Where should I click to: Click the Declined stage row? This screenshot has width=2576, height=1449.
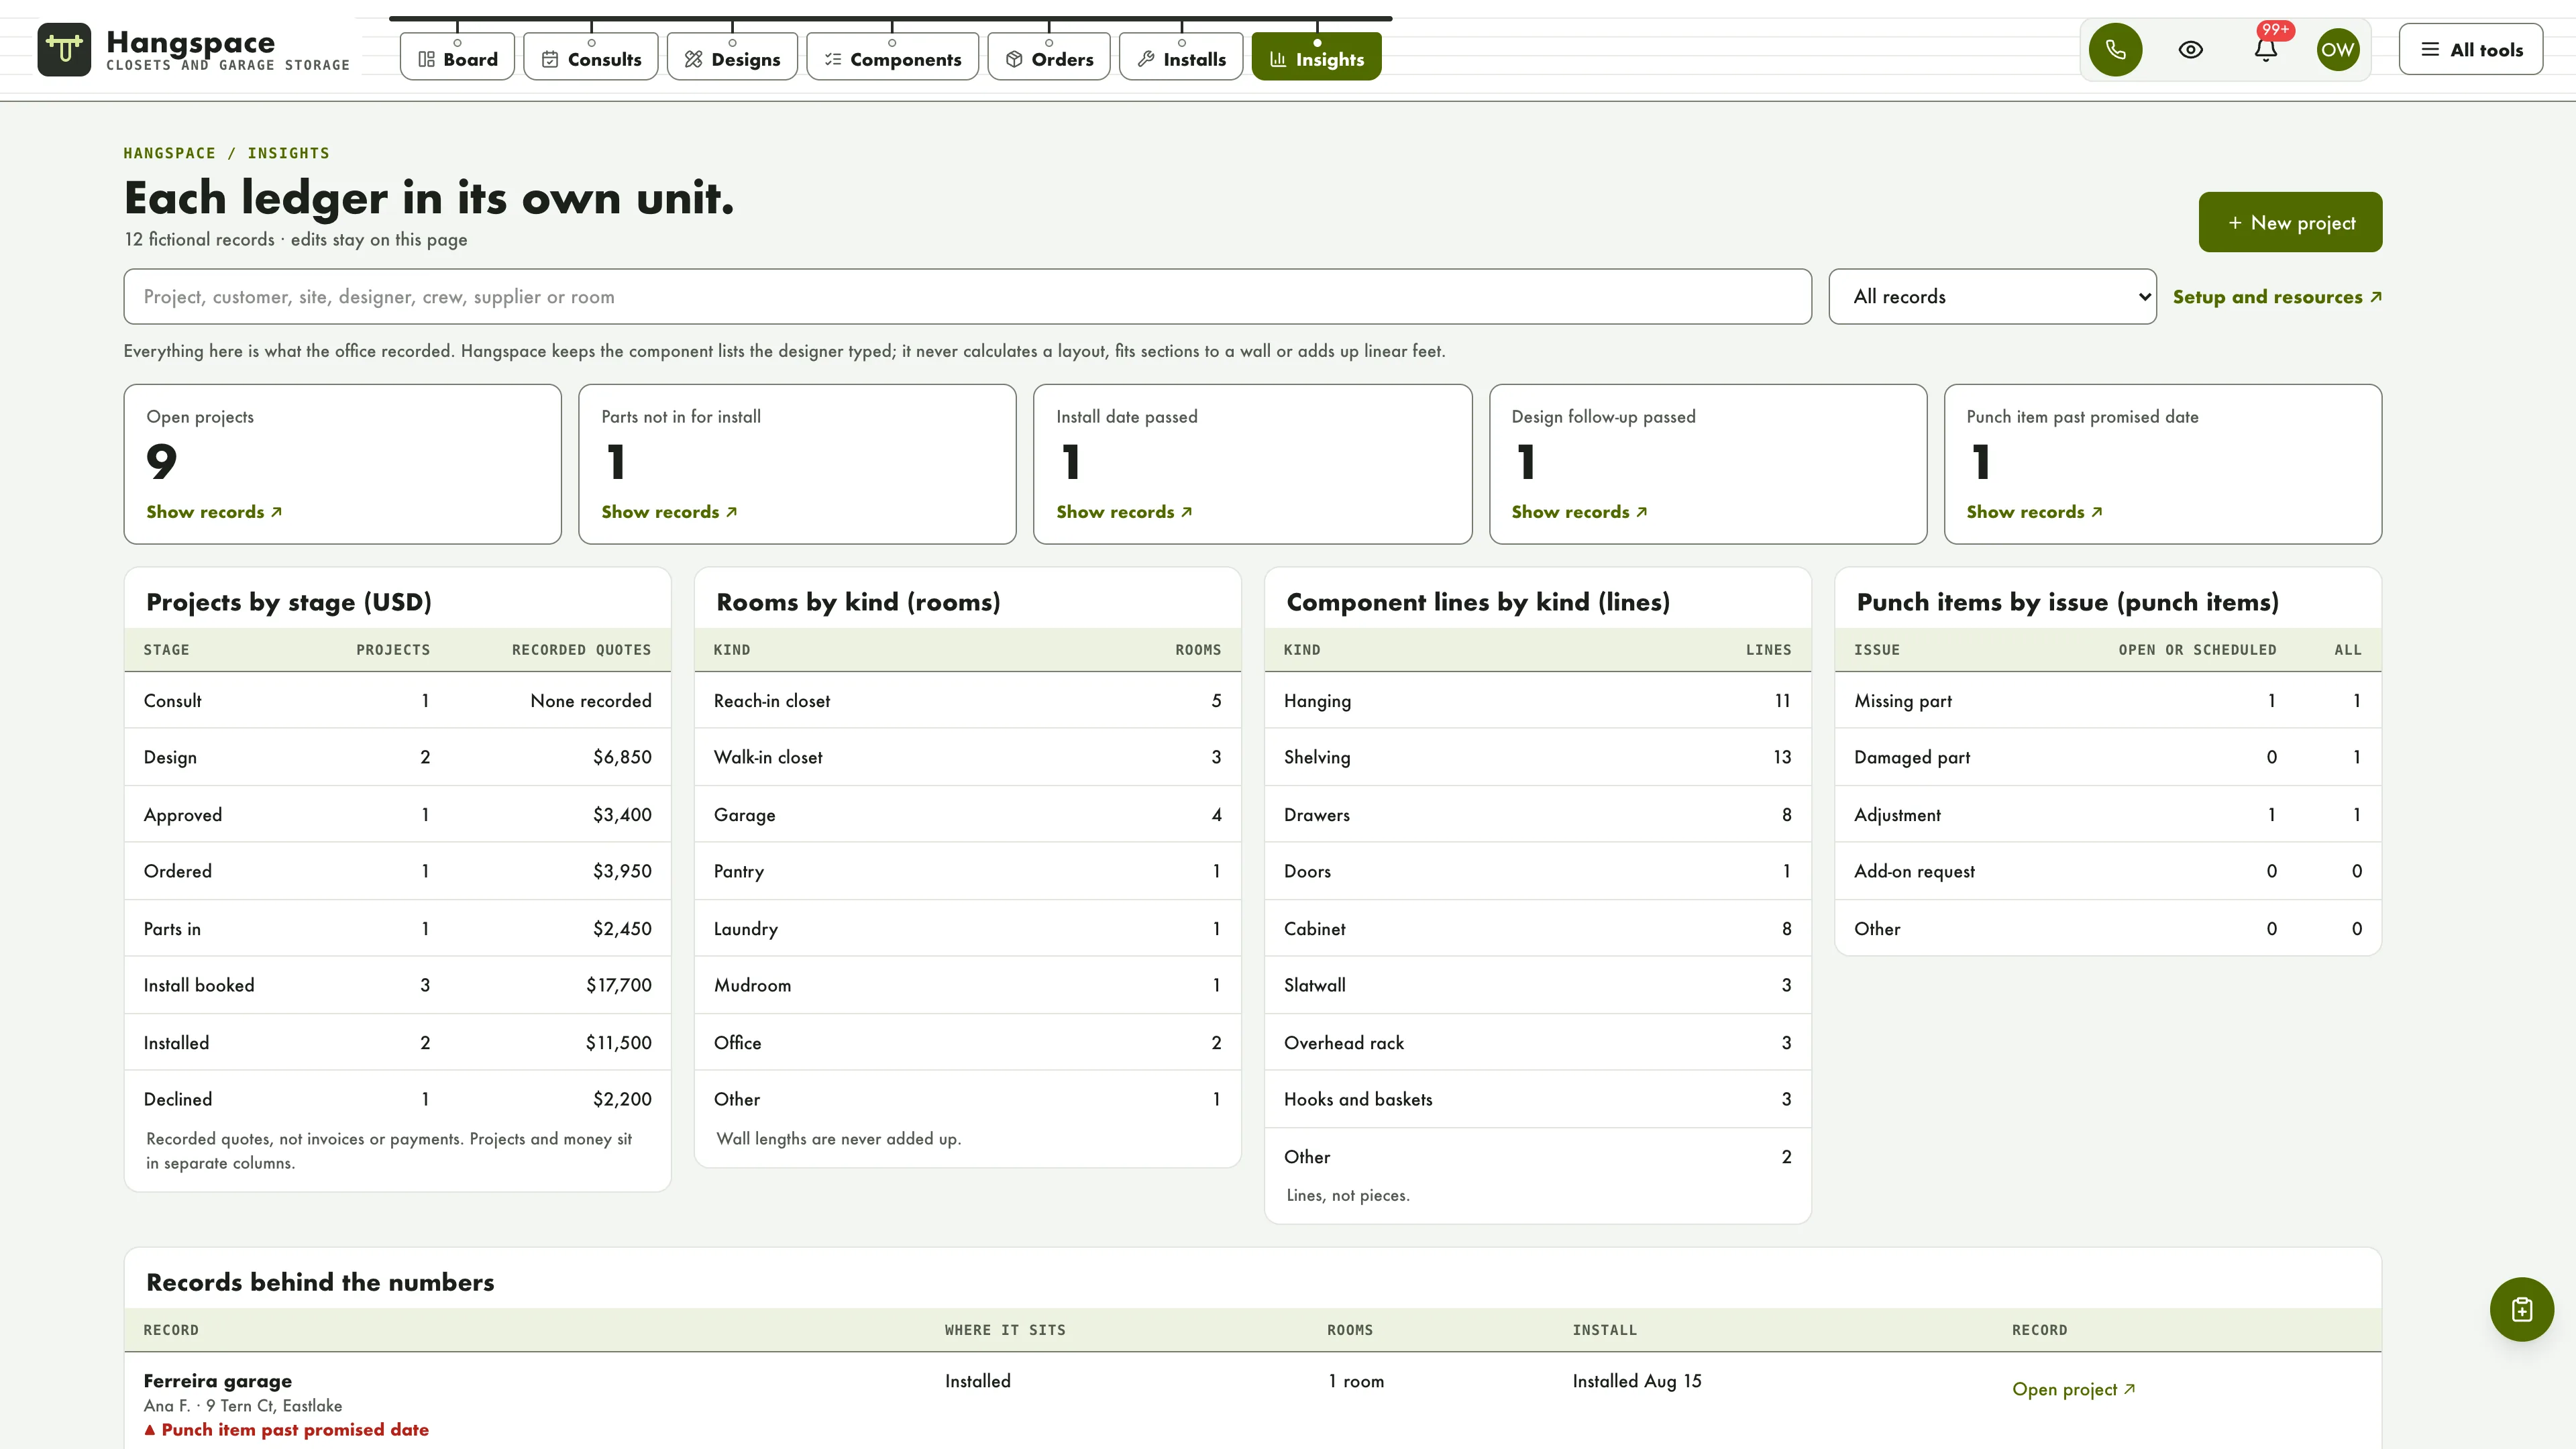(x=397, y=1099)
